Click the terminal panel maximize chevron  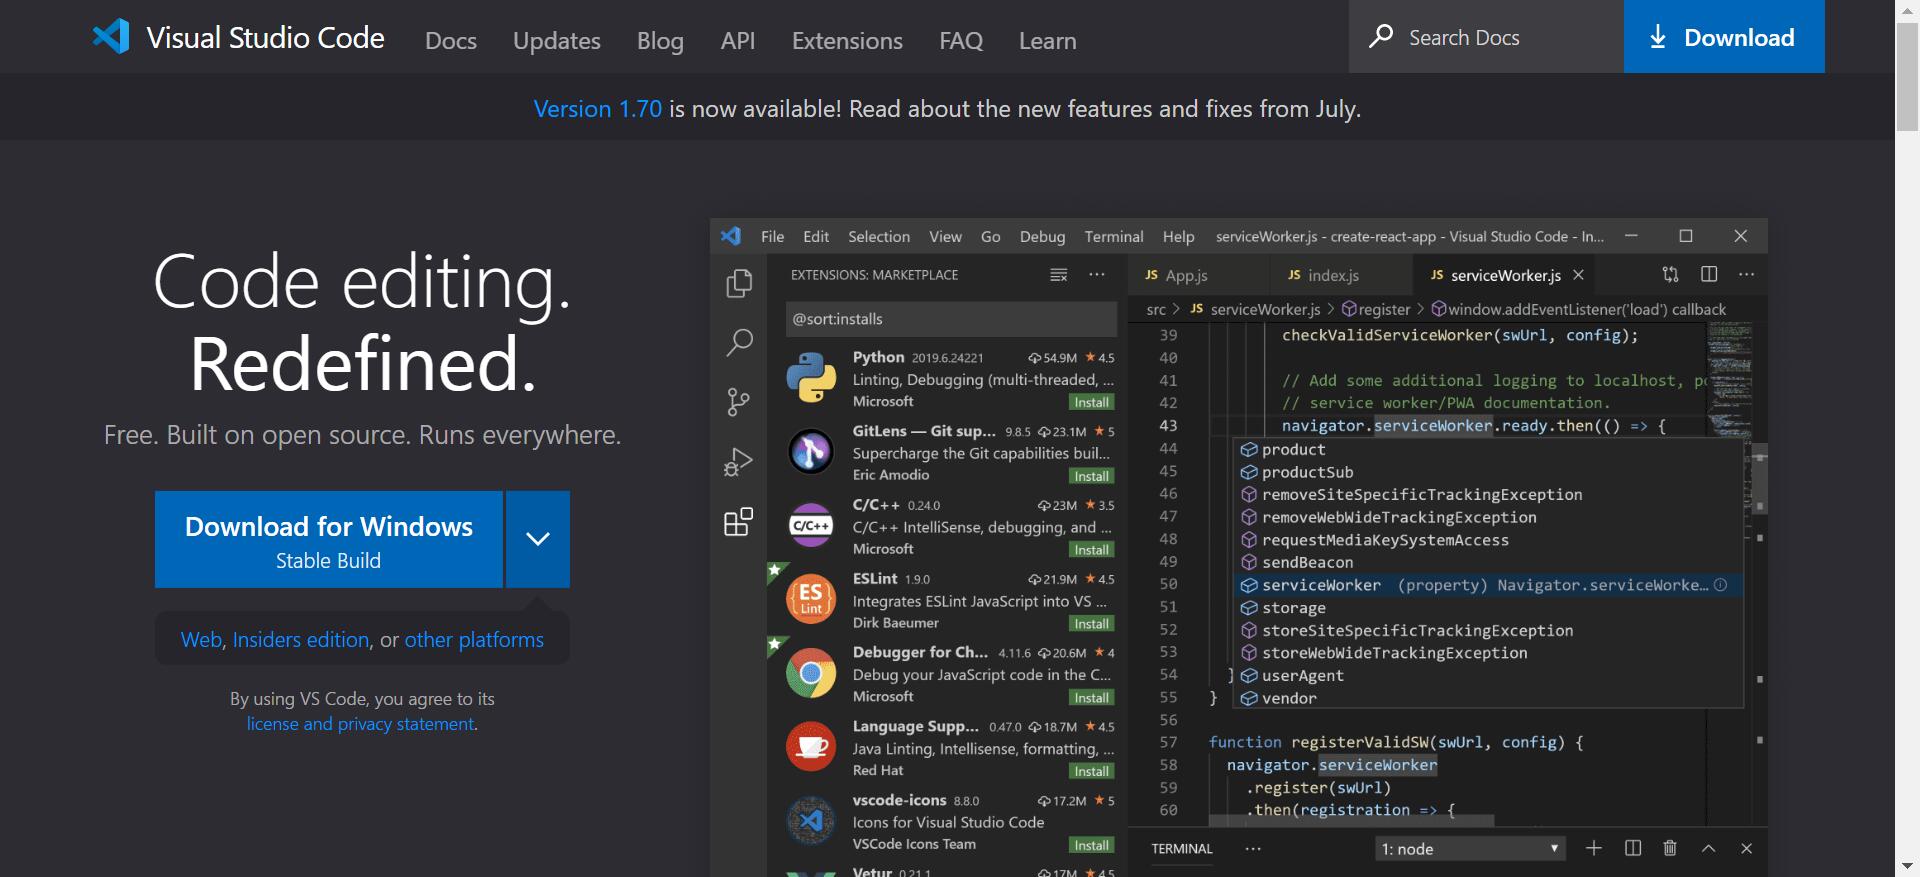point(1708,848)
